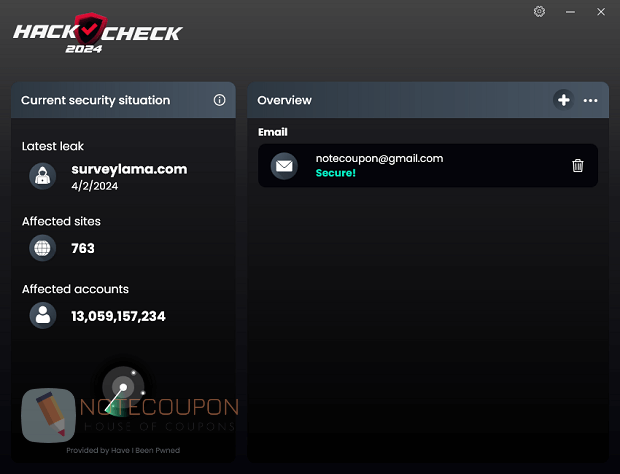Open the settings gear icon
620x474 pixels.
coord(539,11)
